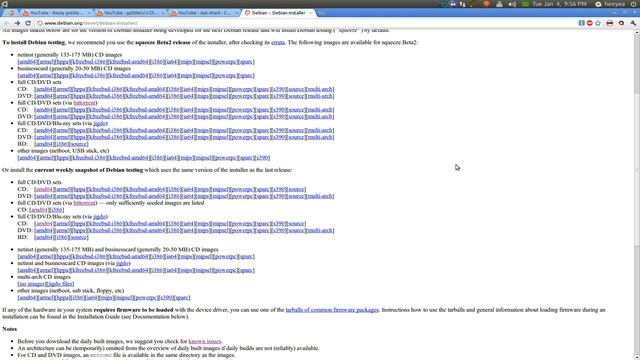The height and width of the screenshot is (360, 640).
Task: Open amd64 under businesscard 20-50 MB CD images
Action: coord(27,76)
